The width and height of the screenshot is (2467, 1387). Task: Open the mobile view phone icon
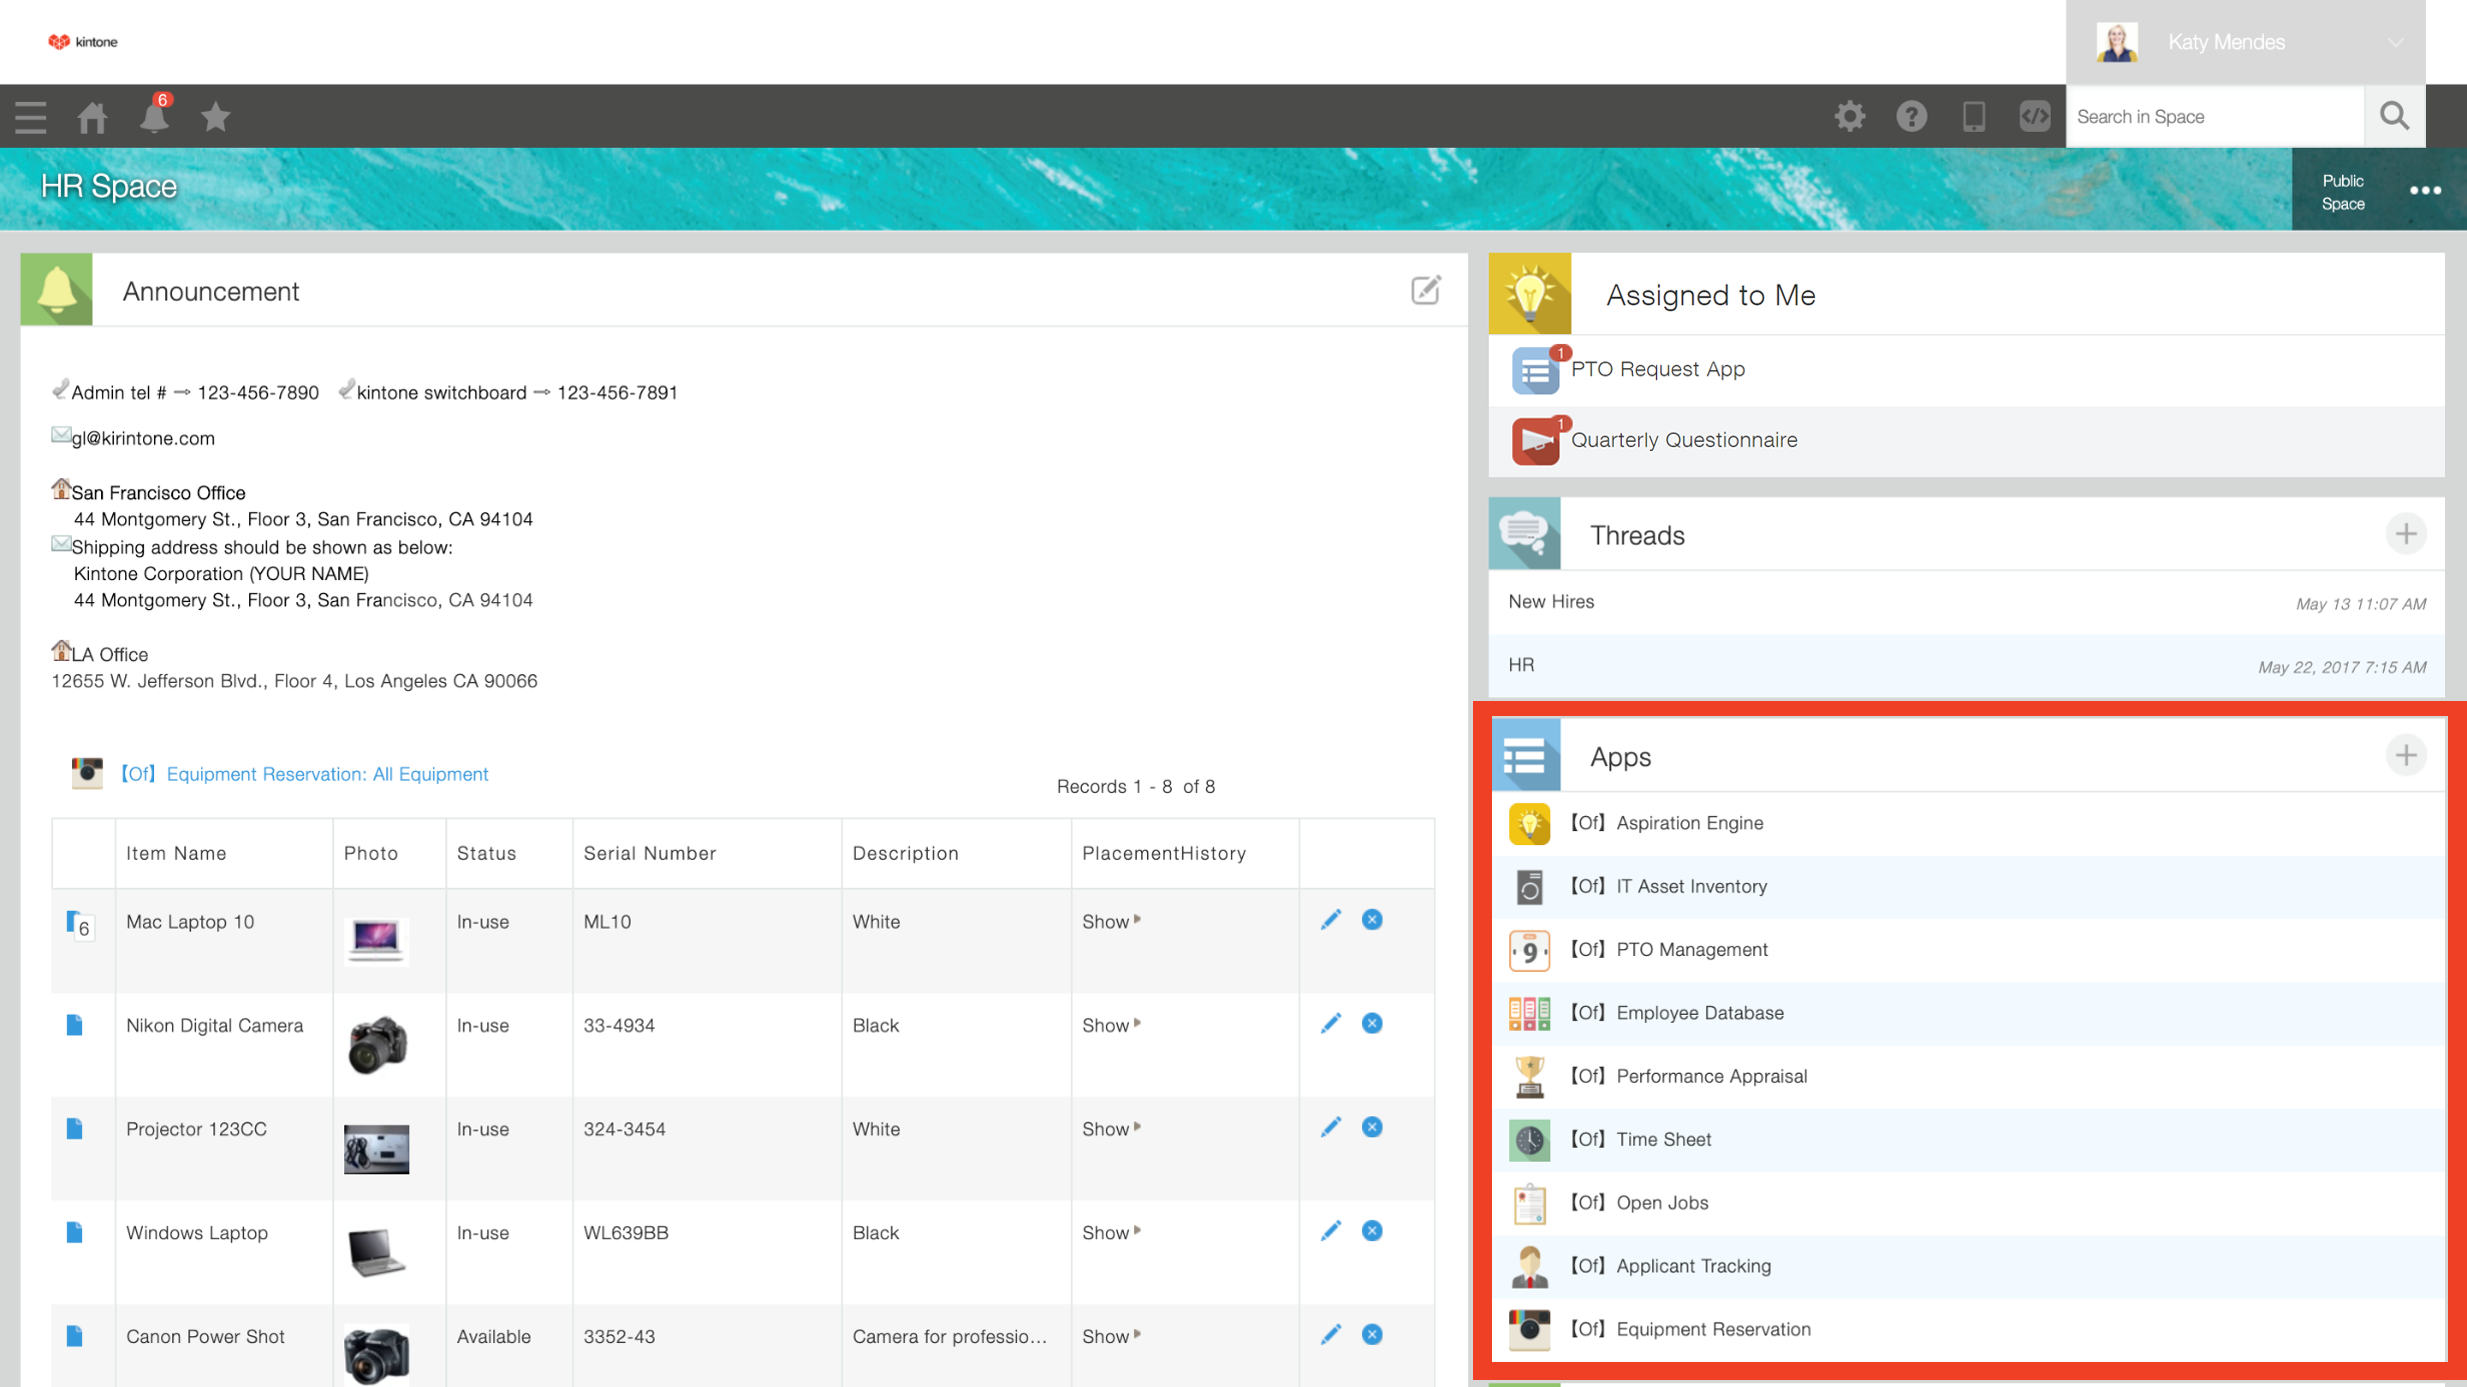(1973, 116)
